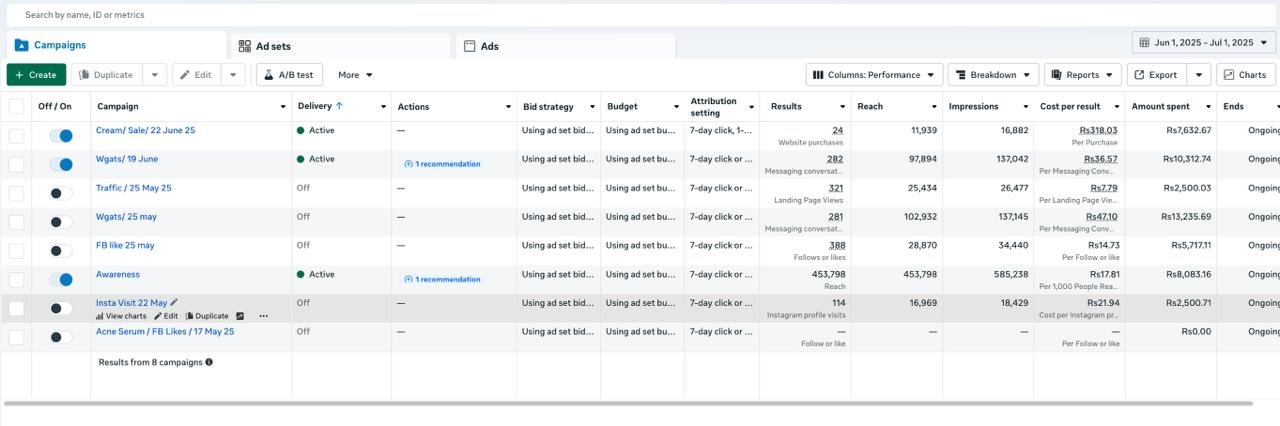
Task: Open the Cream/ Sale/ 22 June 25 campaign link
Action: point(146,130)
